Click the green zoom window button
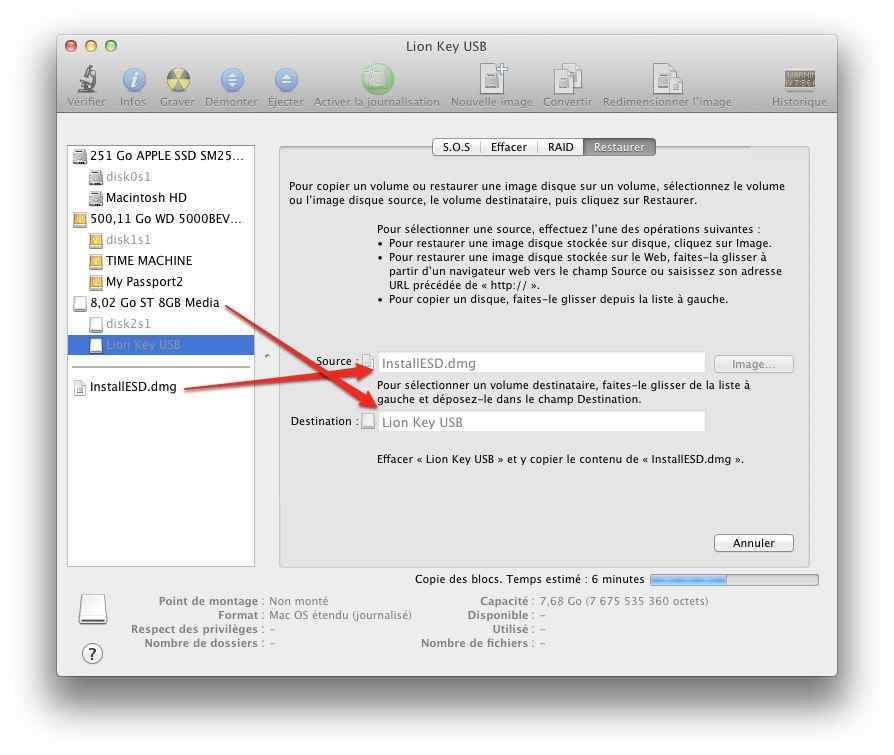 (111, 46)
